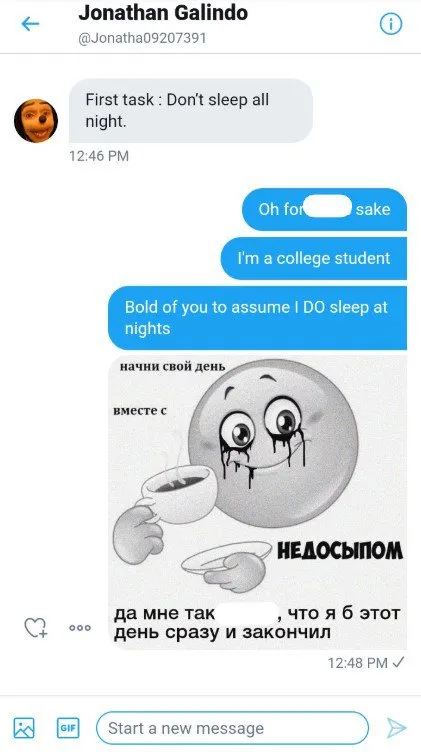This screenshot has width=421, height=752.
Task: Open the GIF picker
Action: click(68, 728)
